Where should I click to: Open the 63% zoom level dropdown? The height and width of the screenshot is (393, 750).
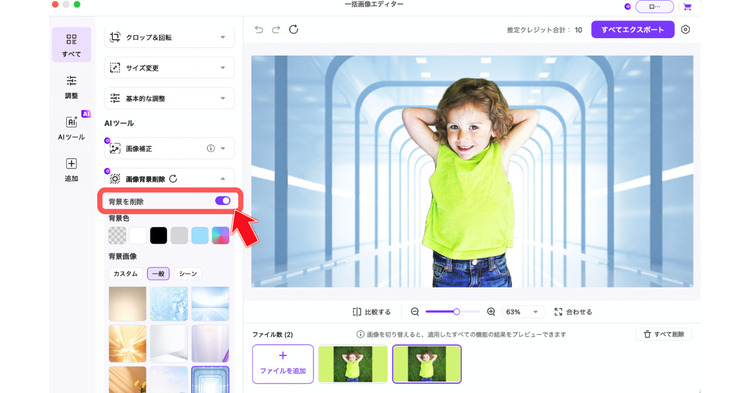[x=523, y=312]
